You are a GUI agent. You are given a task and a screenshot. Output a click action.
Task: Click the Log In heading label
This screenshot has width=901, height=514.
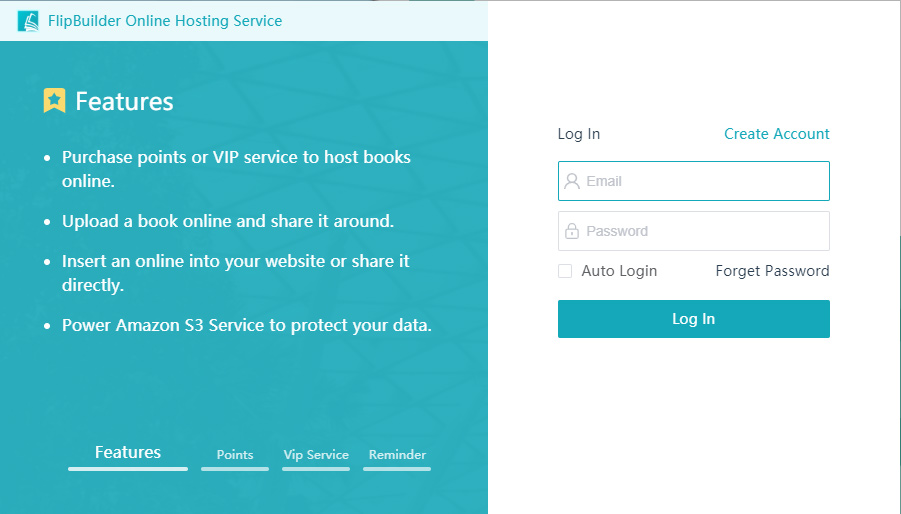(x=579, y=134)
